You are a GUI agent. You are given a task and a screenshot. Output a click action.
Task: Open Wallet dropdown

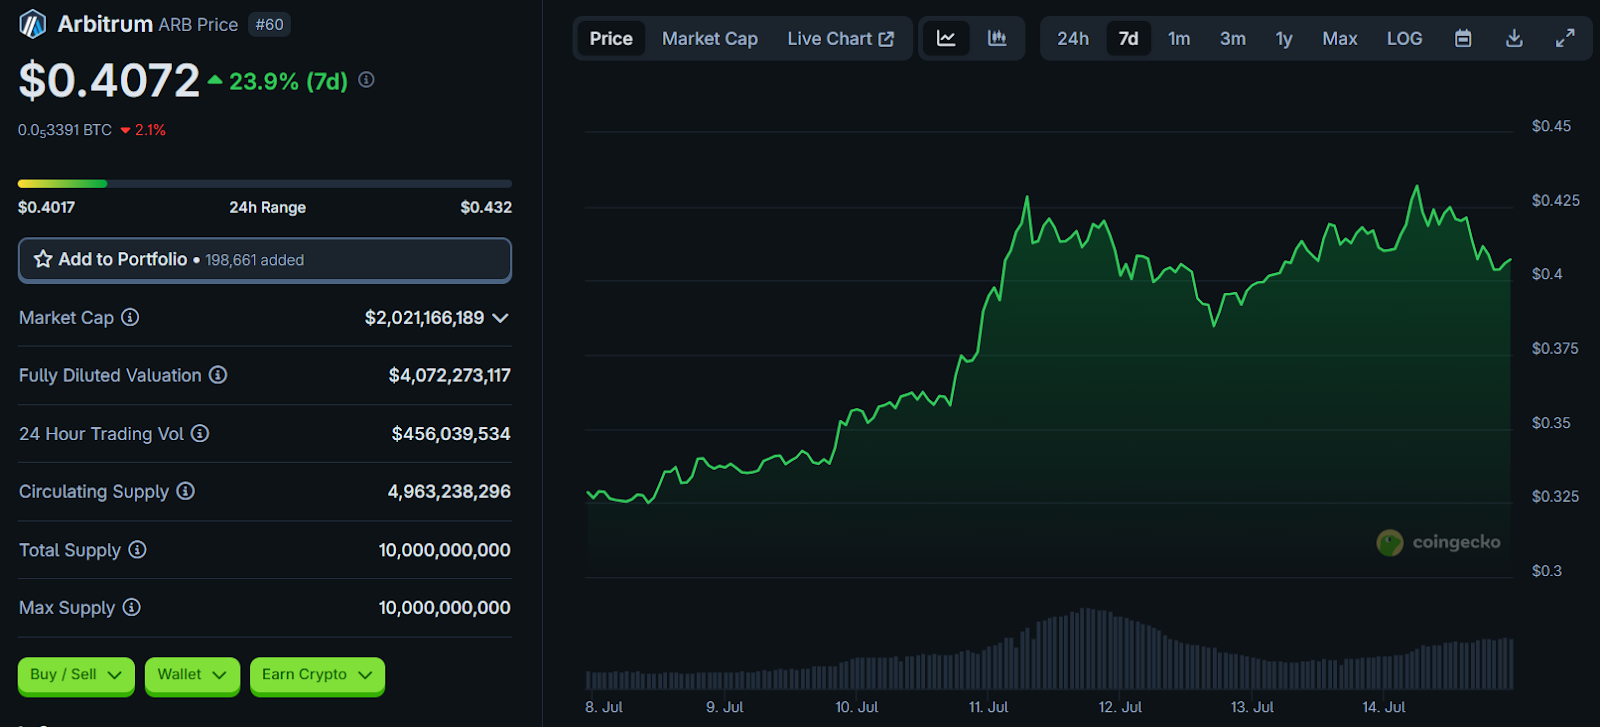[192, 675]
